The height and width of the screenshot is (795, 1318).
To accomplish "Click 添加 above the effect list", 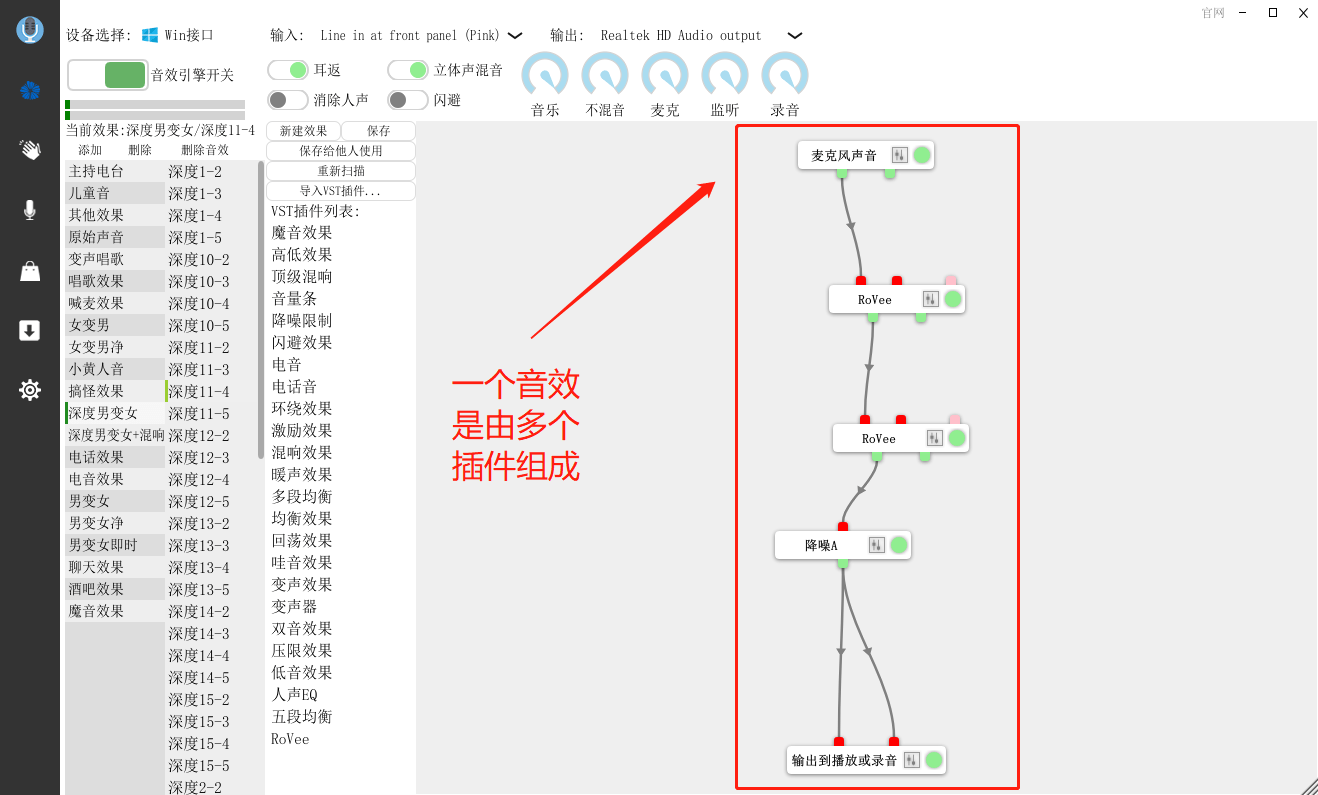I will 90,150.
